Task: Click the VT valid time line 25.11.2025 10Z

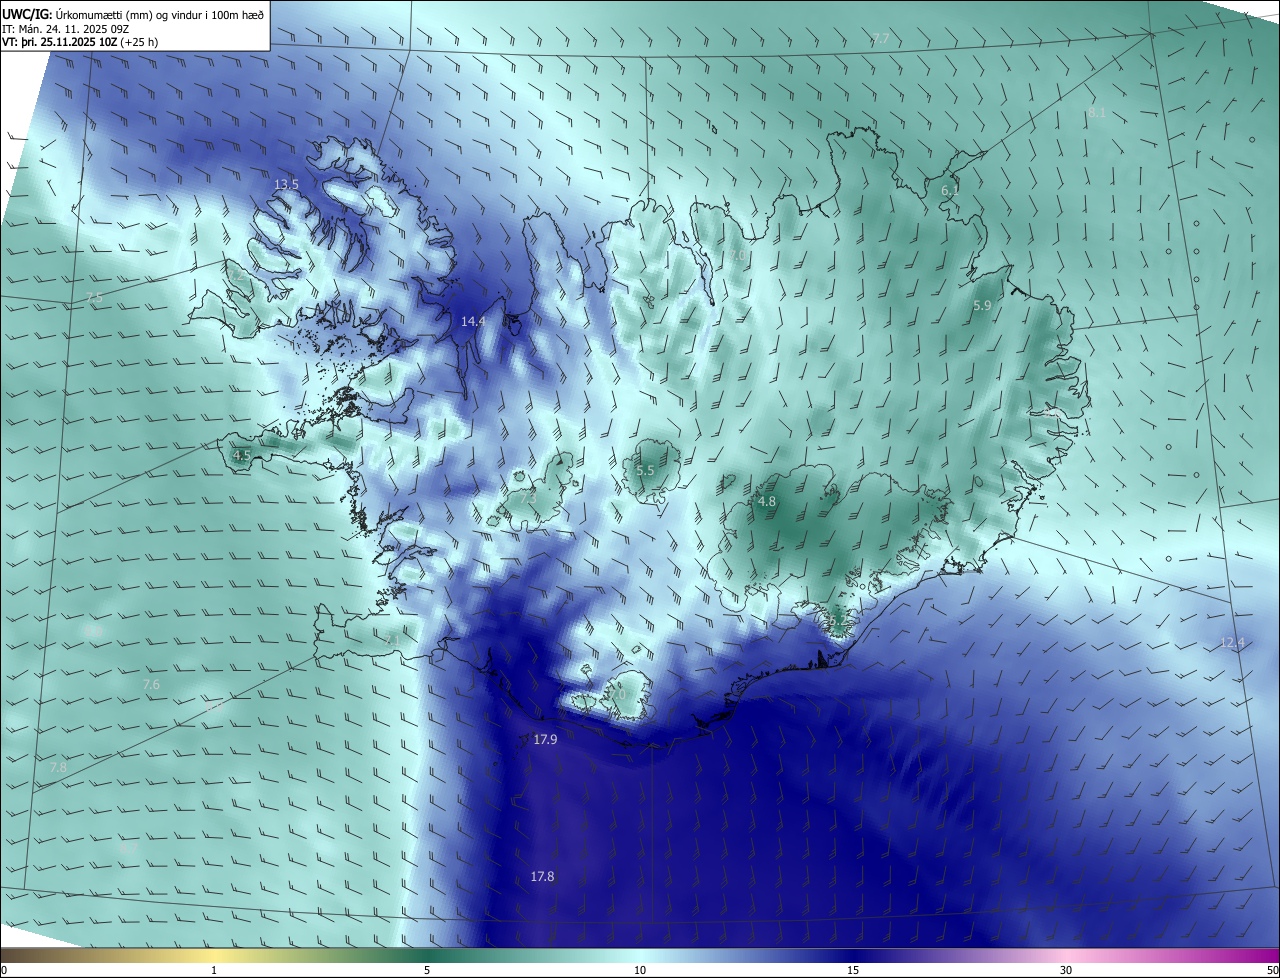Action: click(80, 42)
